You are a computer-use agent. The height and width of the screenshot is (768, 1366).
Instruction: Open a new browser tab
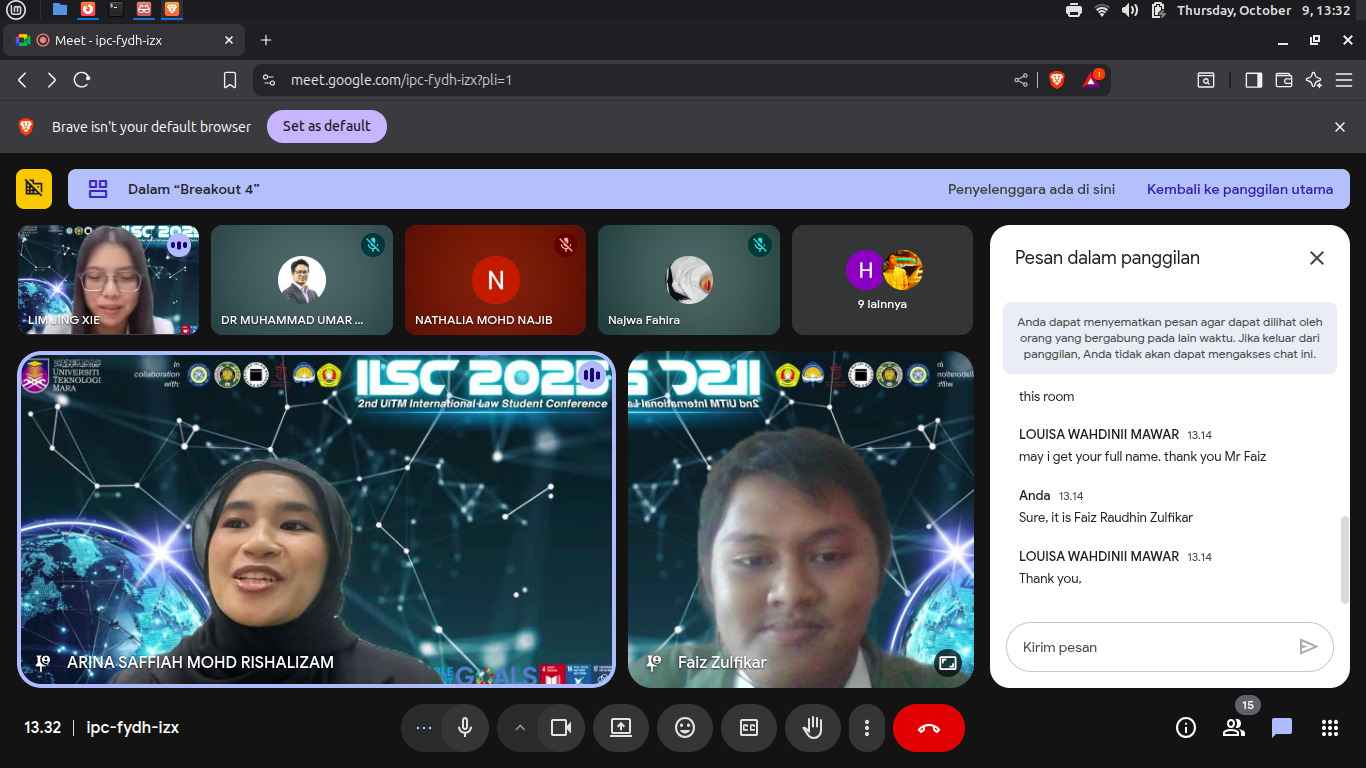tap(266, 40)
